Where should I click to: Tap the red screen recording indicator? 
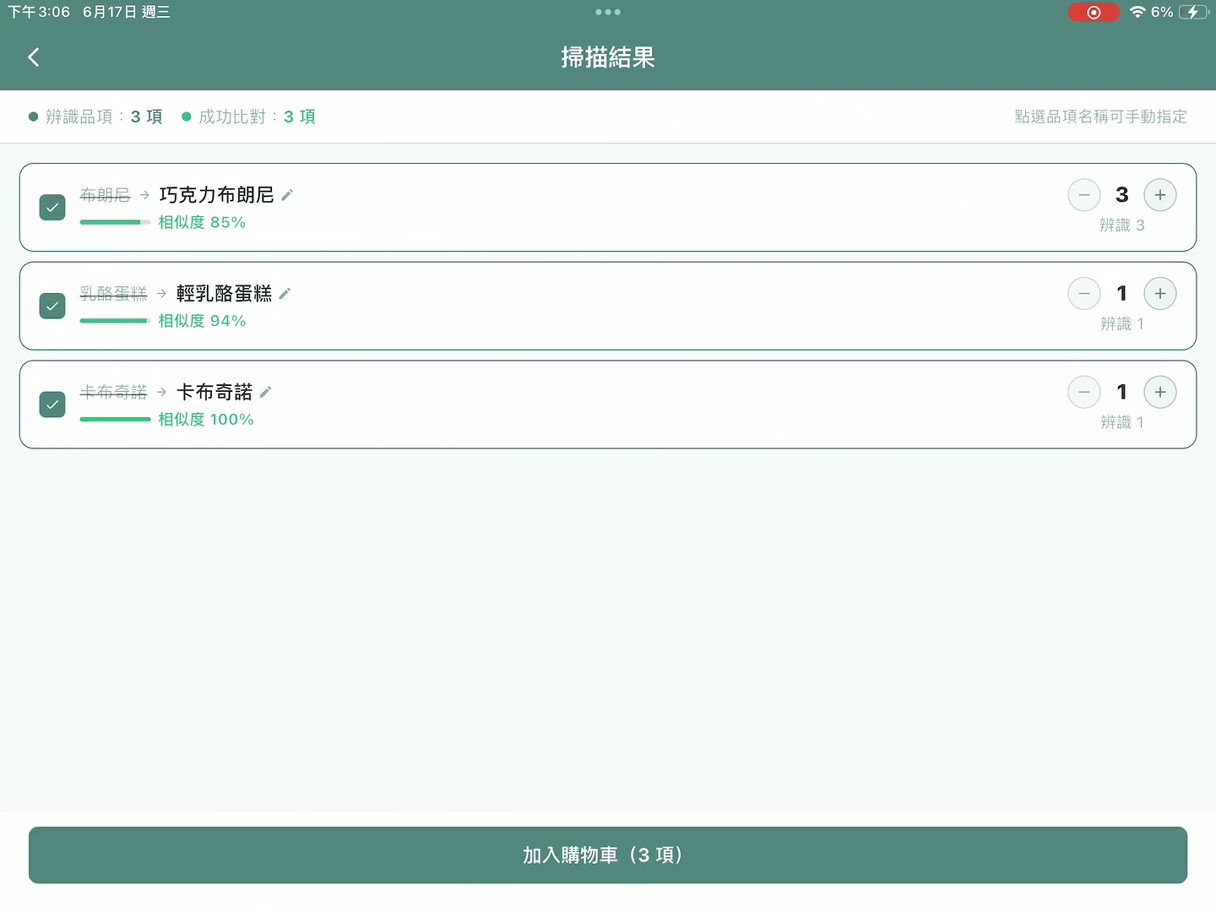pyautogui.click(x=1094, y=12)
